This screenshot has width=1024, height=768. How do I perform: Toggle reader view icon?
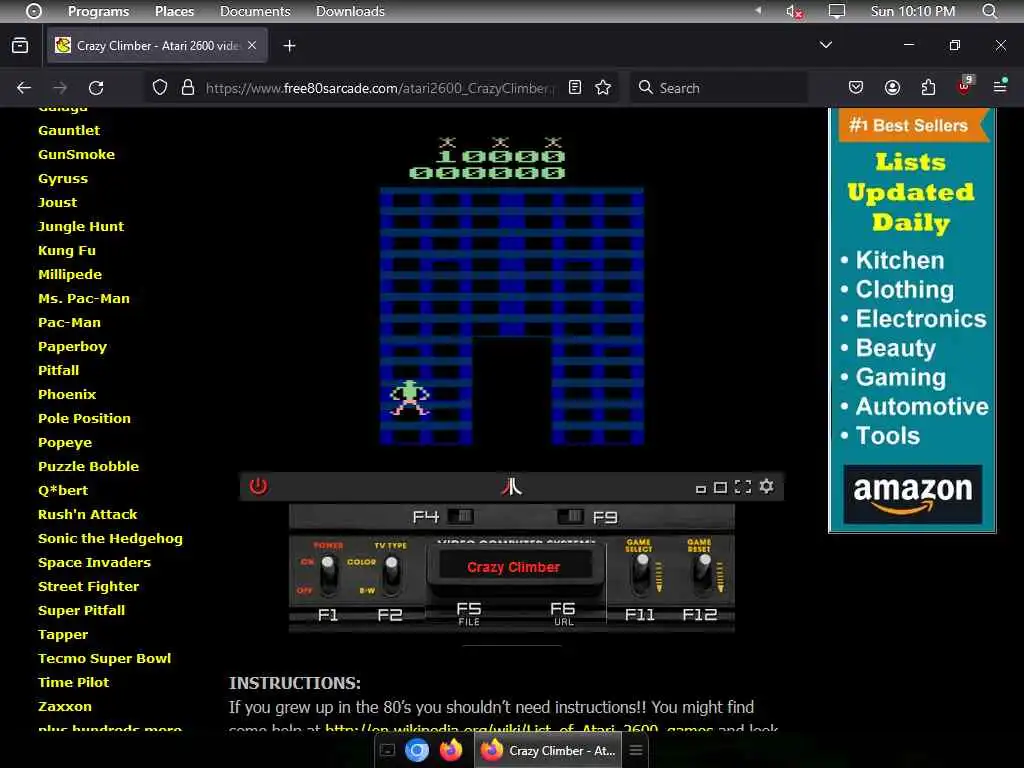[575, 88]
